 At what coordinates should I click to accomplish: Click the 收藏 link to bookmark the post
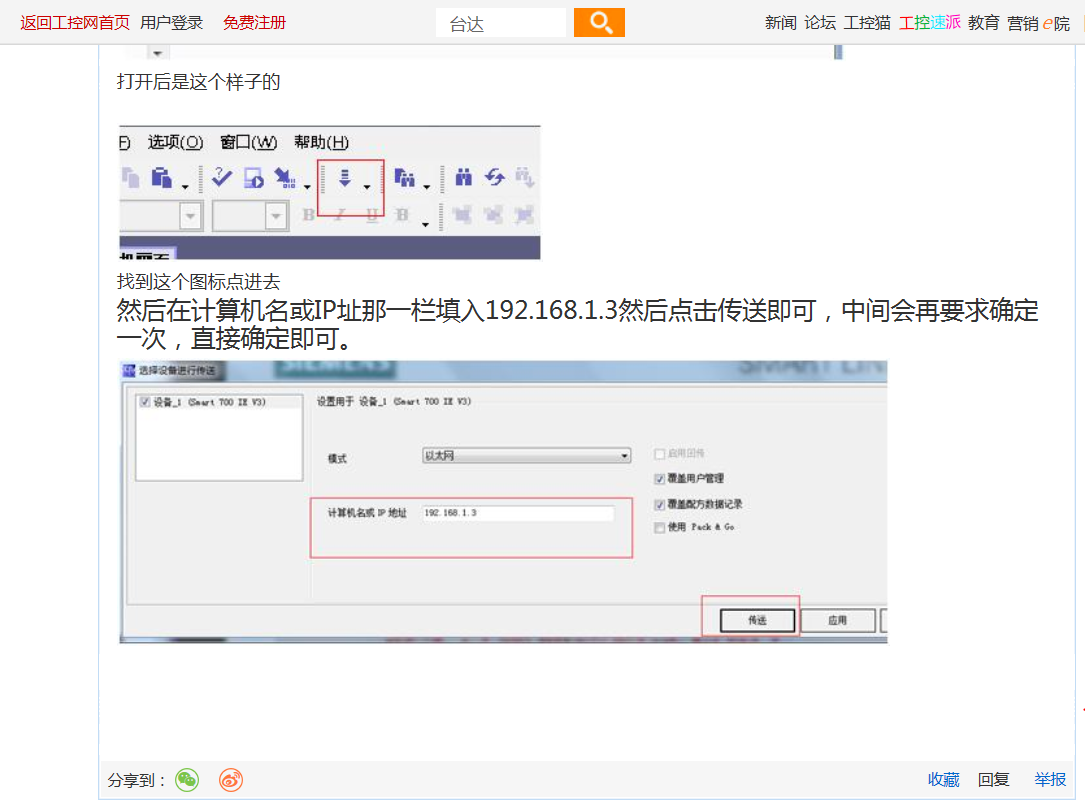click(x=943, y=780)
